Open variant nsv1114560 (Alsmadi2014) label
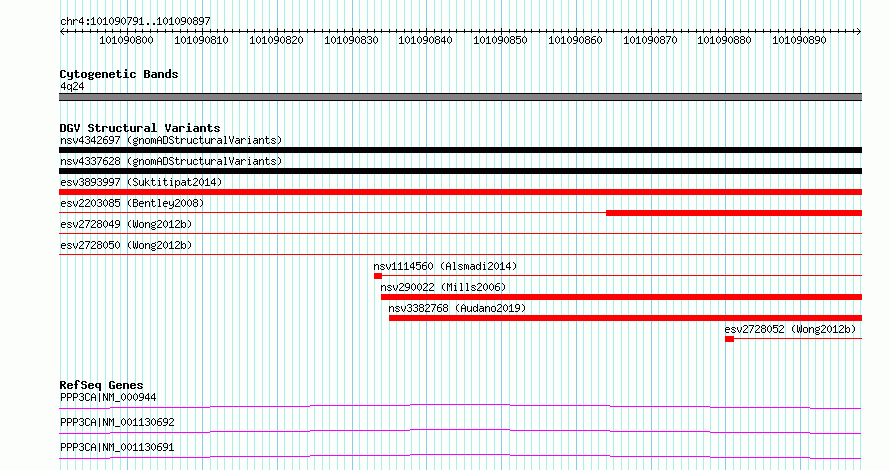Screen dimensions: 890x470 [445, 266]
